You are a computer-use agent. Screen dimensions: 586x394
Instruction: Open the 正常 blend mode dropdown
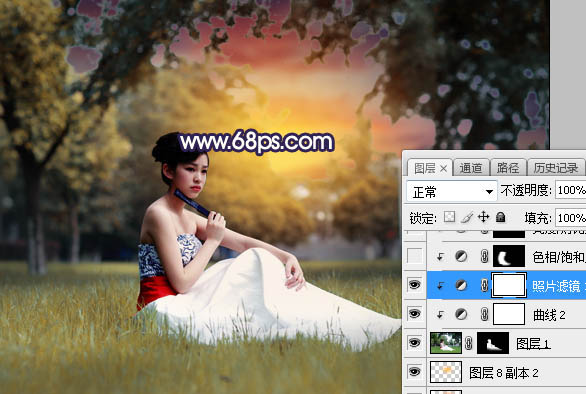(x=451, y=192)
